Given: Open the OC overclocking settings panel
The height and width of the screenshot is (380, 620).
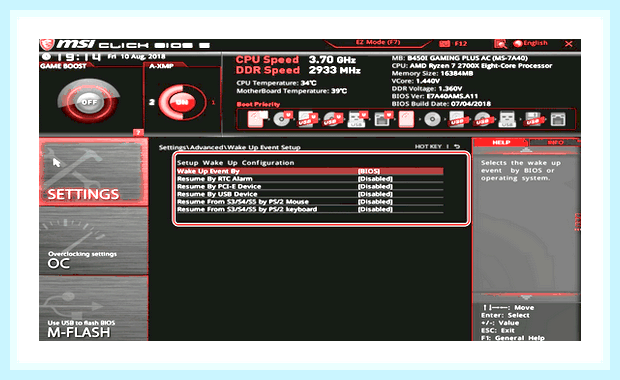Looking at the screenshot, I should click(93, 241).
